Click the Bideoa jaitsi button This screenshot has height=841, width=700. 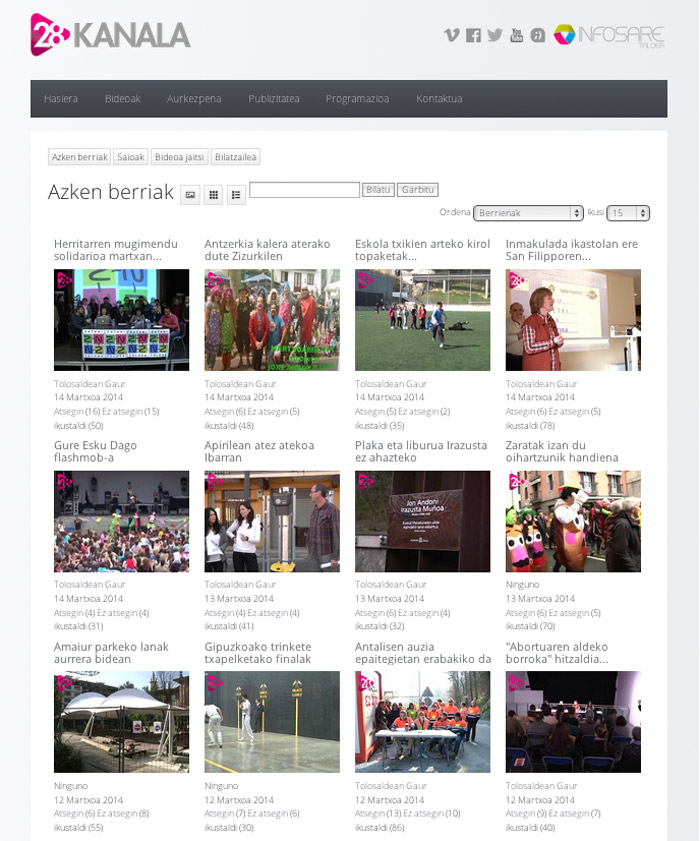(179, 157)
